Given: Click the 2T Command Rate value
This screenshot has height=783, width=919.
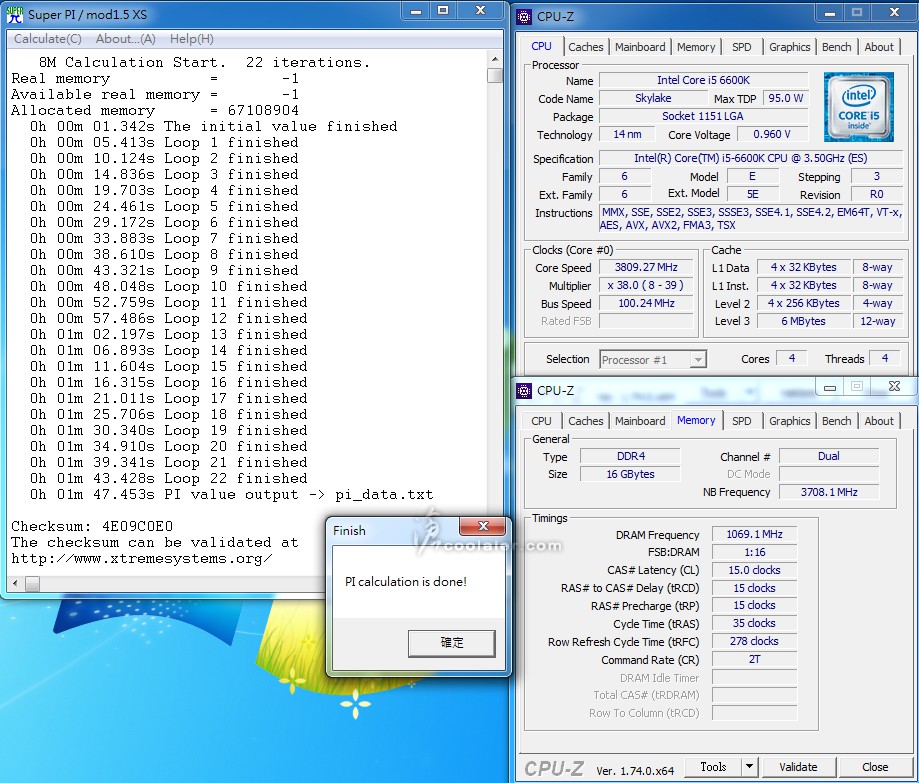Looking at the screenshot, I should [x=754, y=659].
